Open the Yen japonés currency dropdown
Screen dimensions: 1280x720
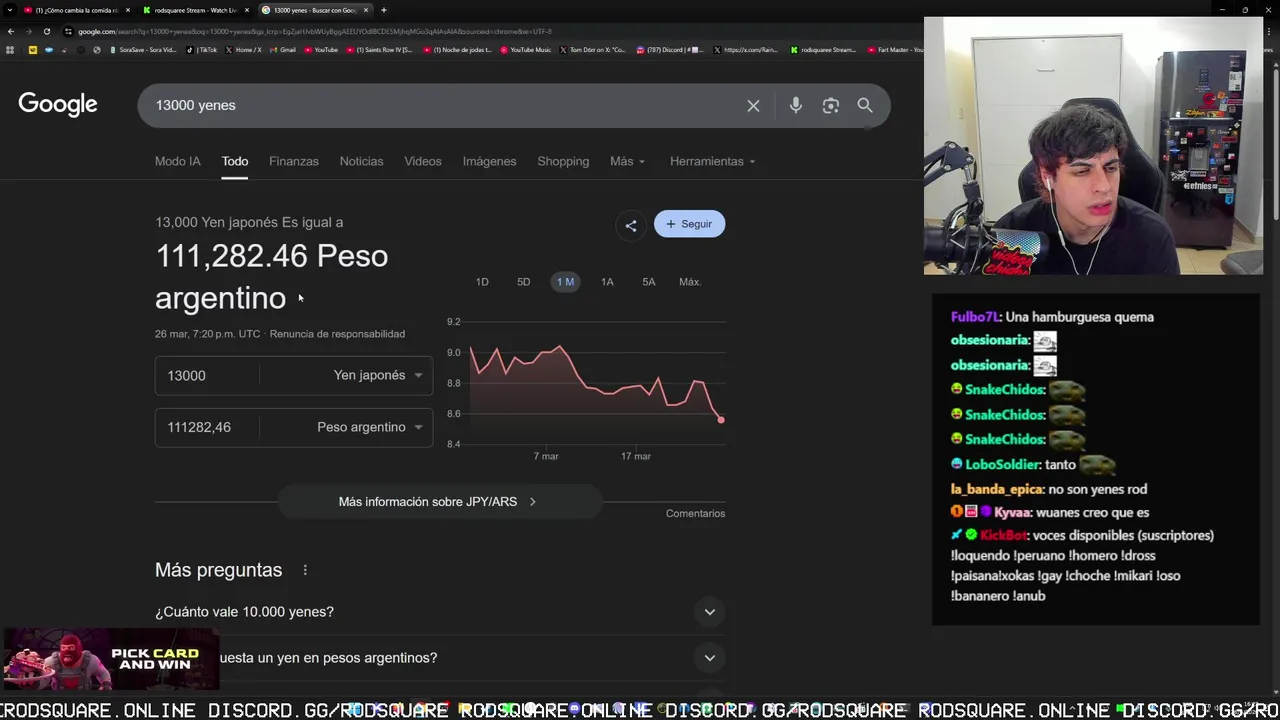coord(377,375)
